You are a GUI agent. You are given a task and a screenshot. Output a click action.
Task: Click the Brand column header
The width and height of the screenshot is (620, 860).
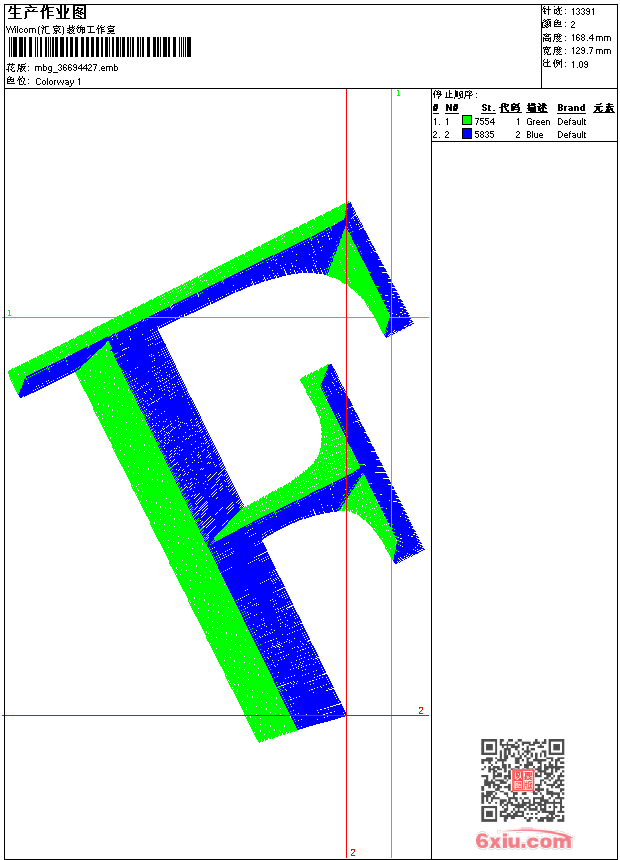571,108
